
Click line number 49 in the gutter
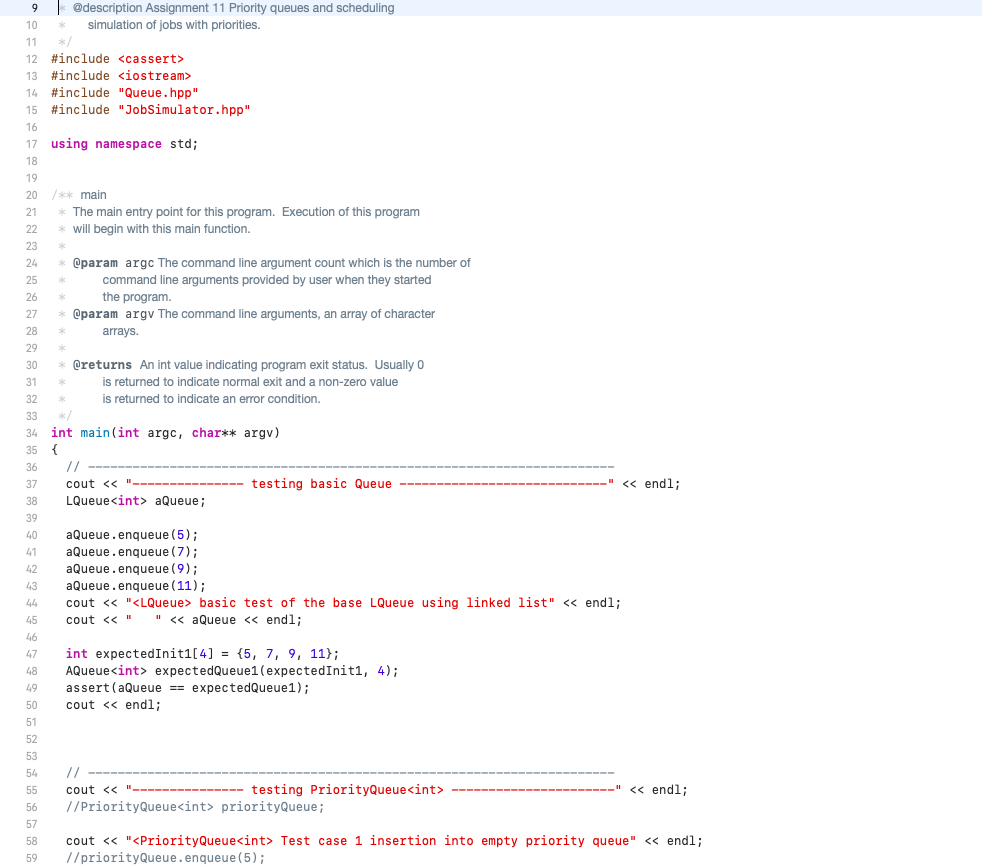click(31, 687)
